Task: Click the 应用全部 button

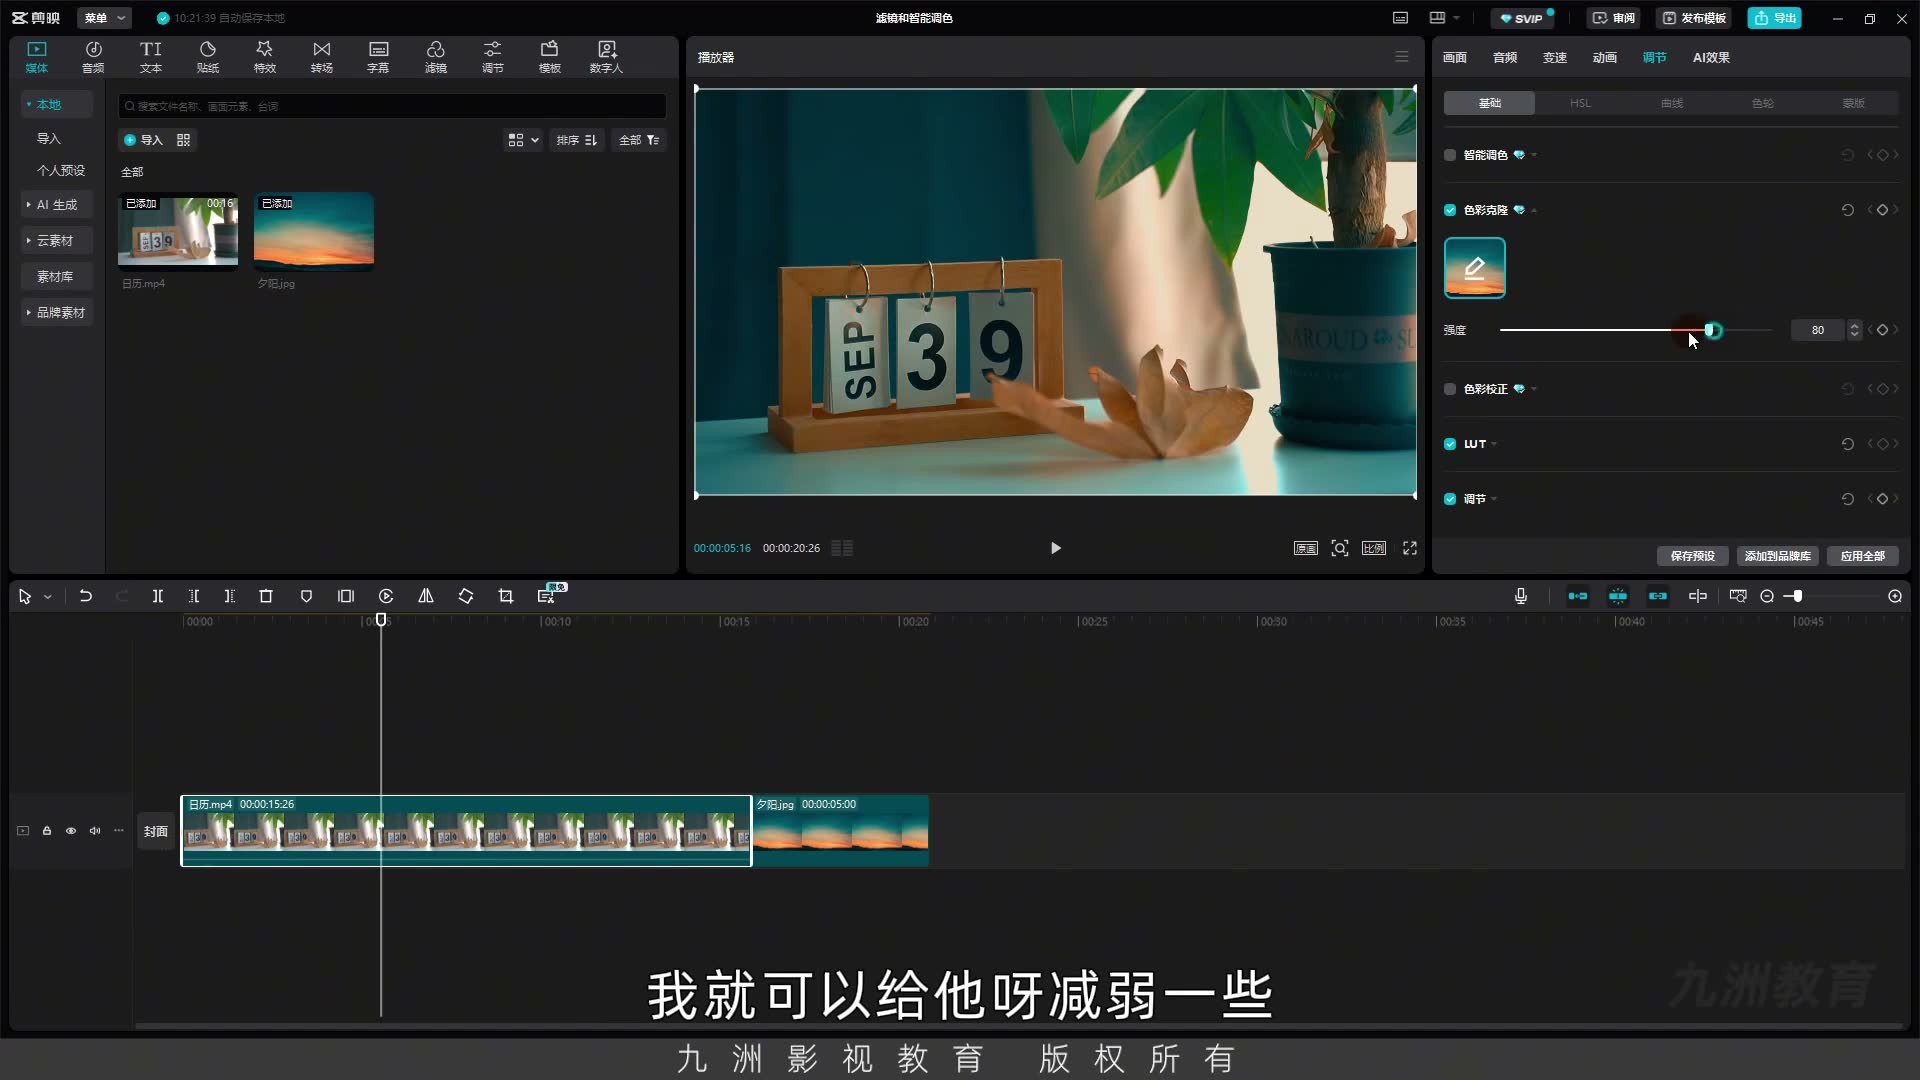Action: tap(1862, 556)
